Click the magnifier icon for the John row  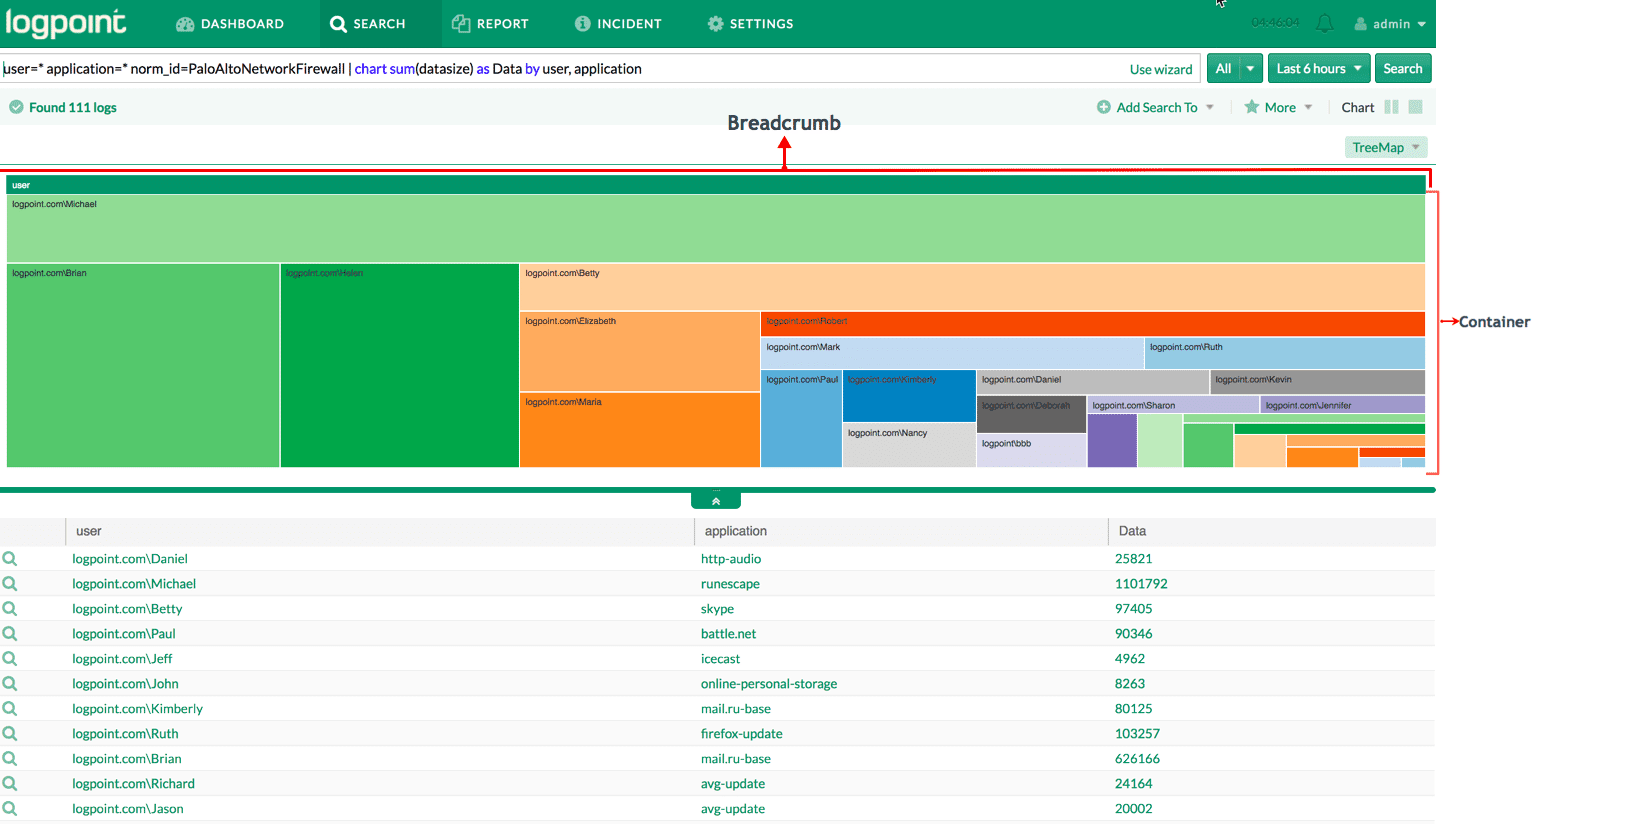10,684
